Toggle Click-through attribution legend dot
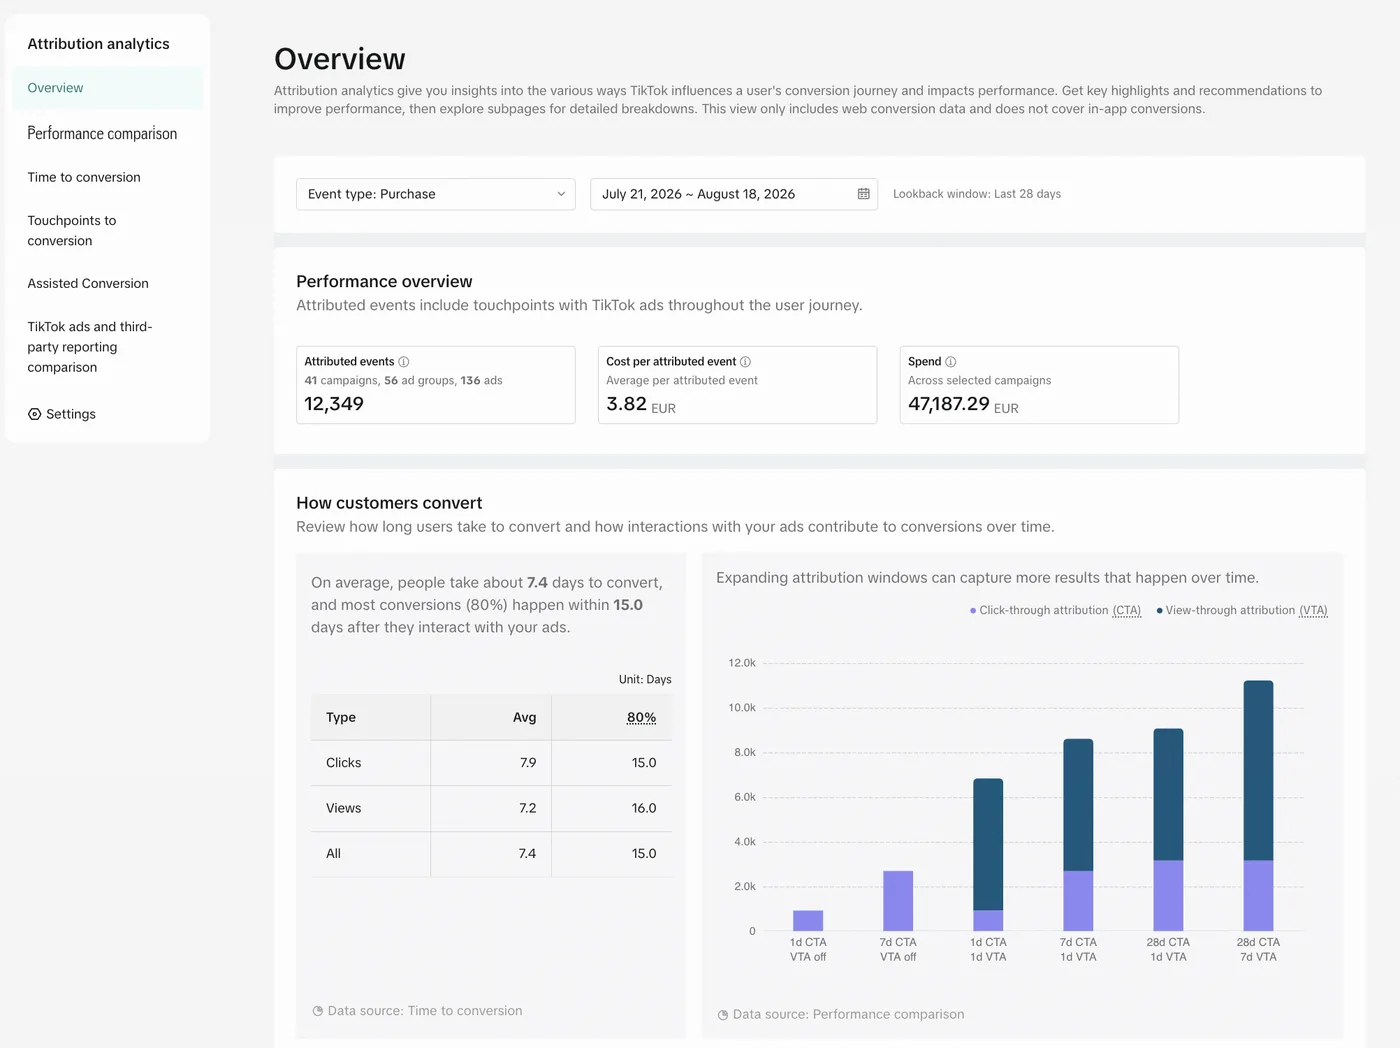 (973, 610)
